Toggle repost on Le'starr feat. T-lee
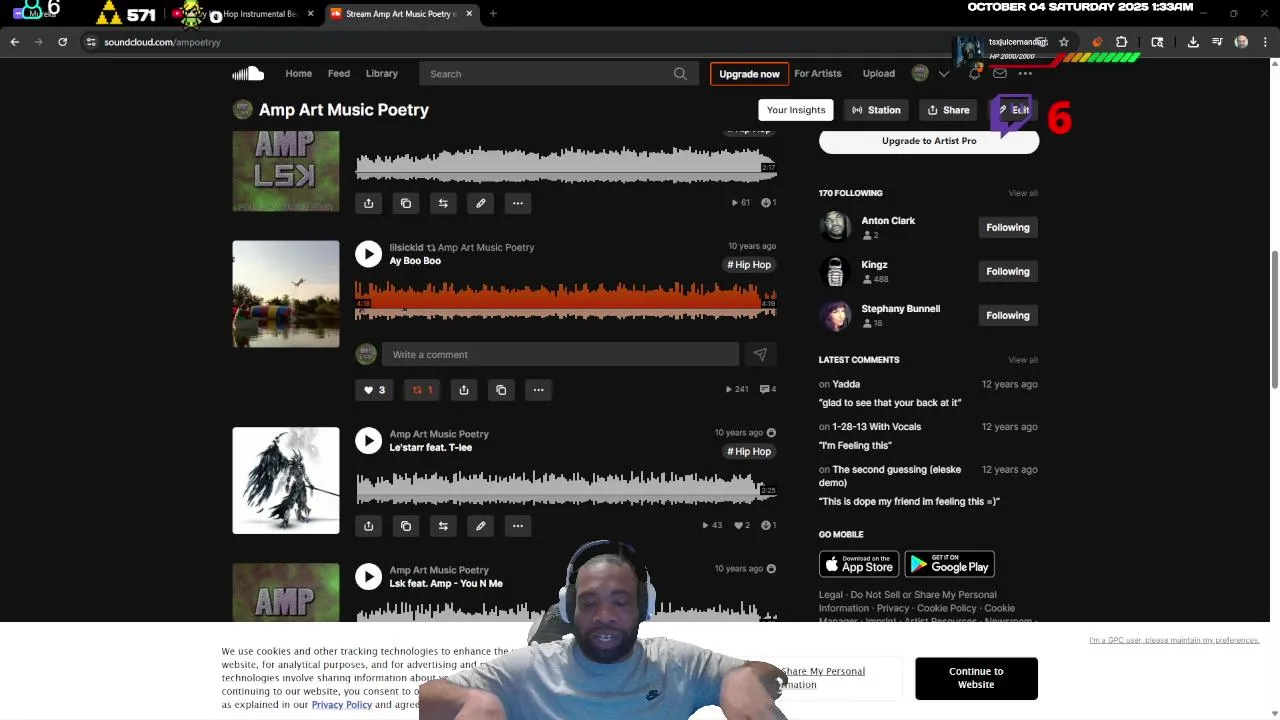 tap(443, 526)
